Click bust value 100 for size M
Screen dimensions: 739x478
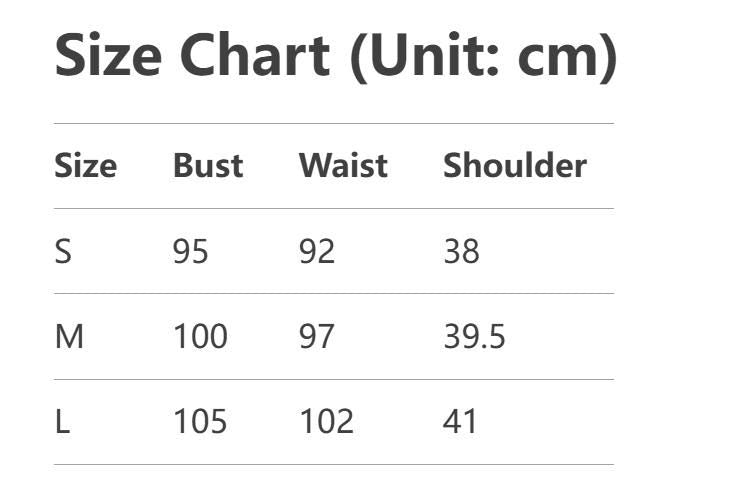[x=200, y=337]
